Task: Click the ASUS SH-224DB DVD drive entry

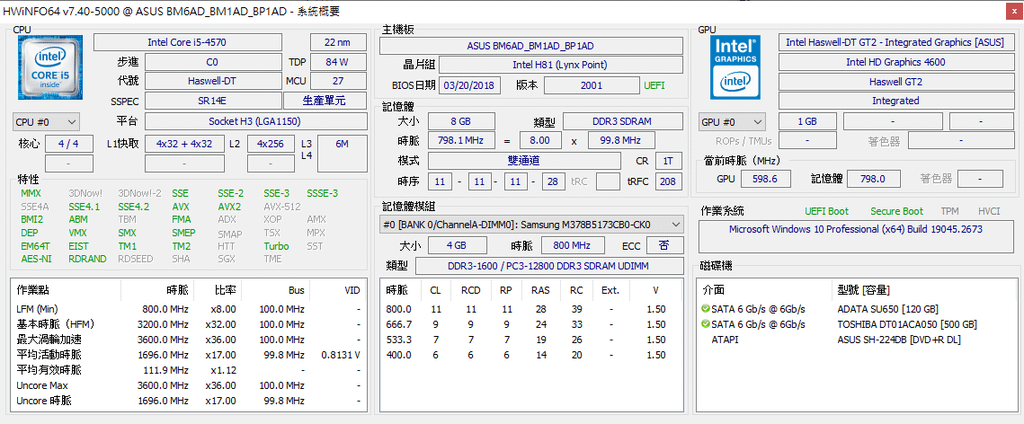Action: click(x=899, y=339)
